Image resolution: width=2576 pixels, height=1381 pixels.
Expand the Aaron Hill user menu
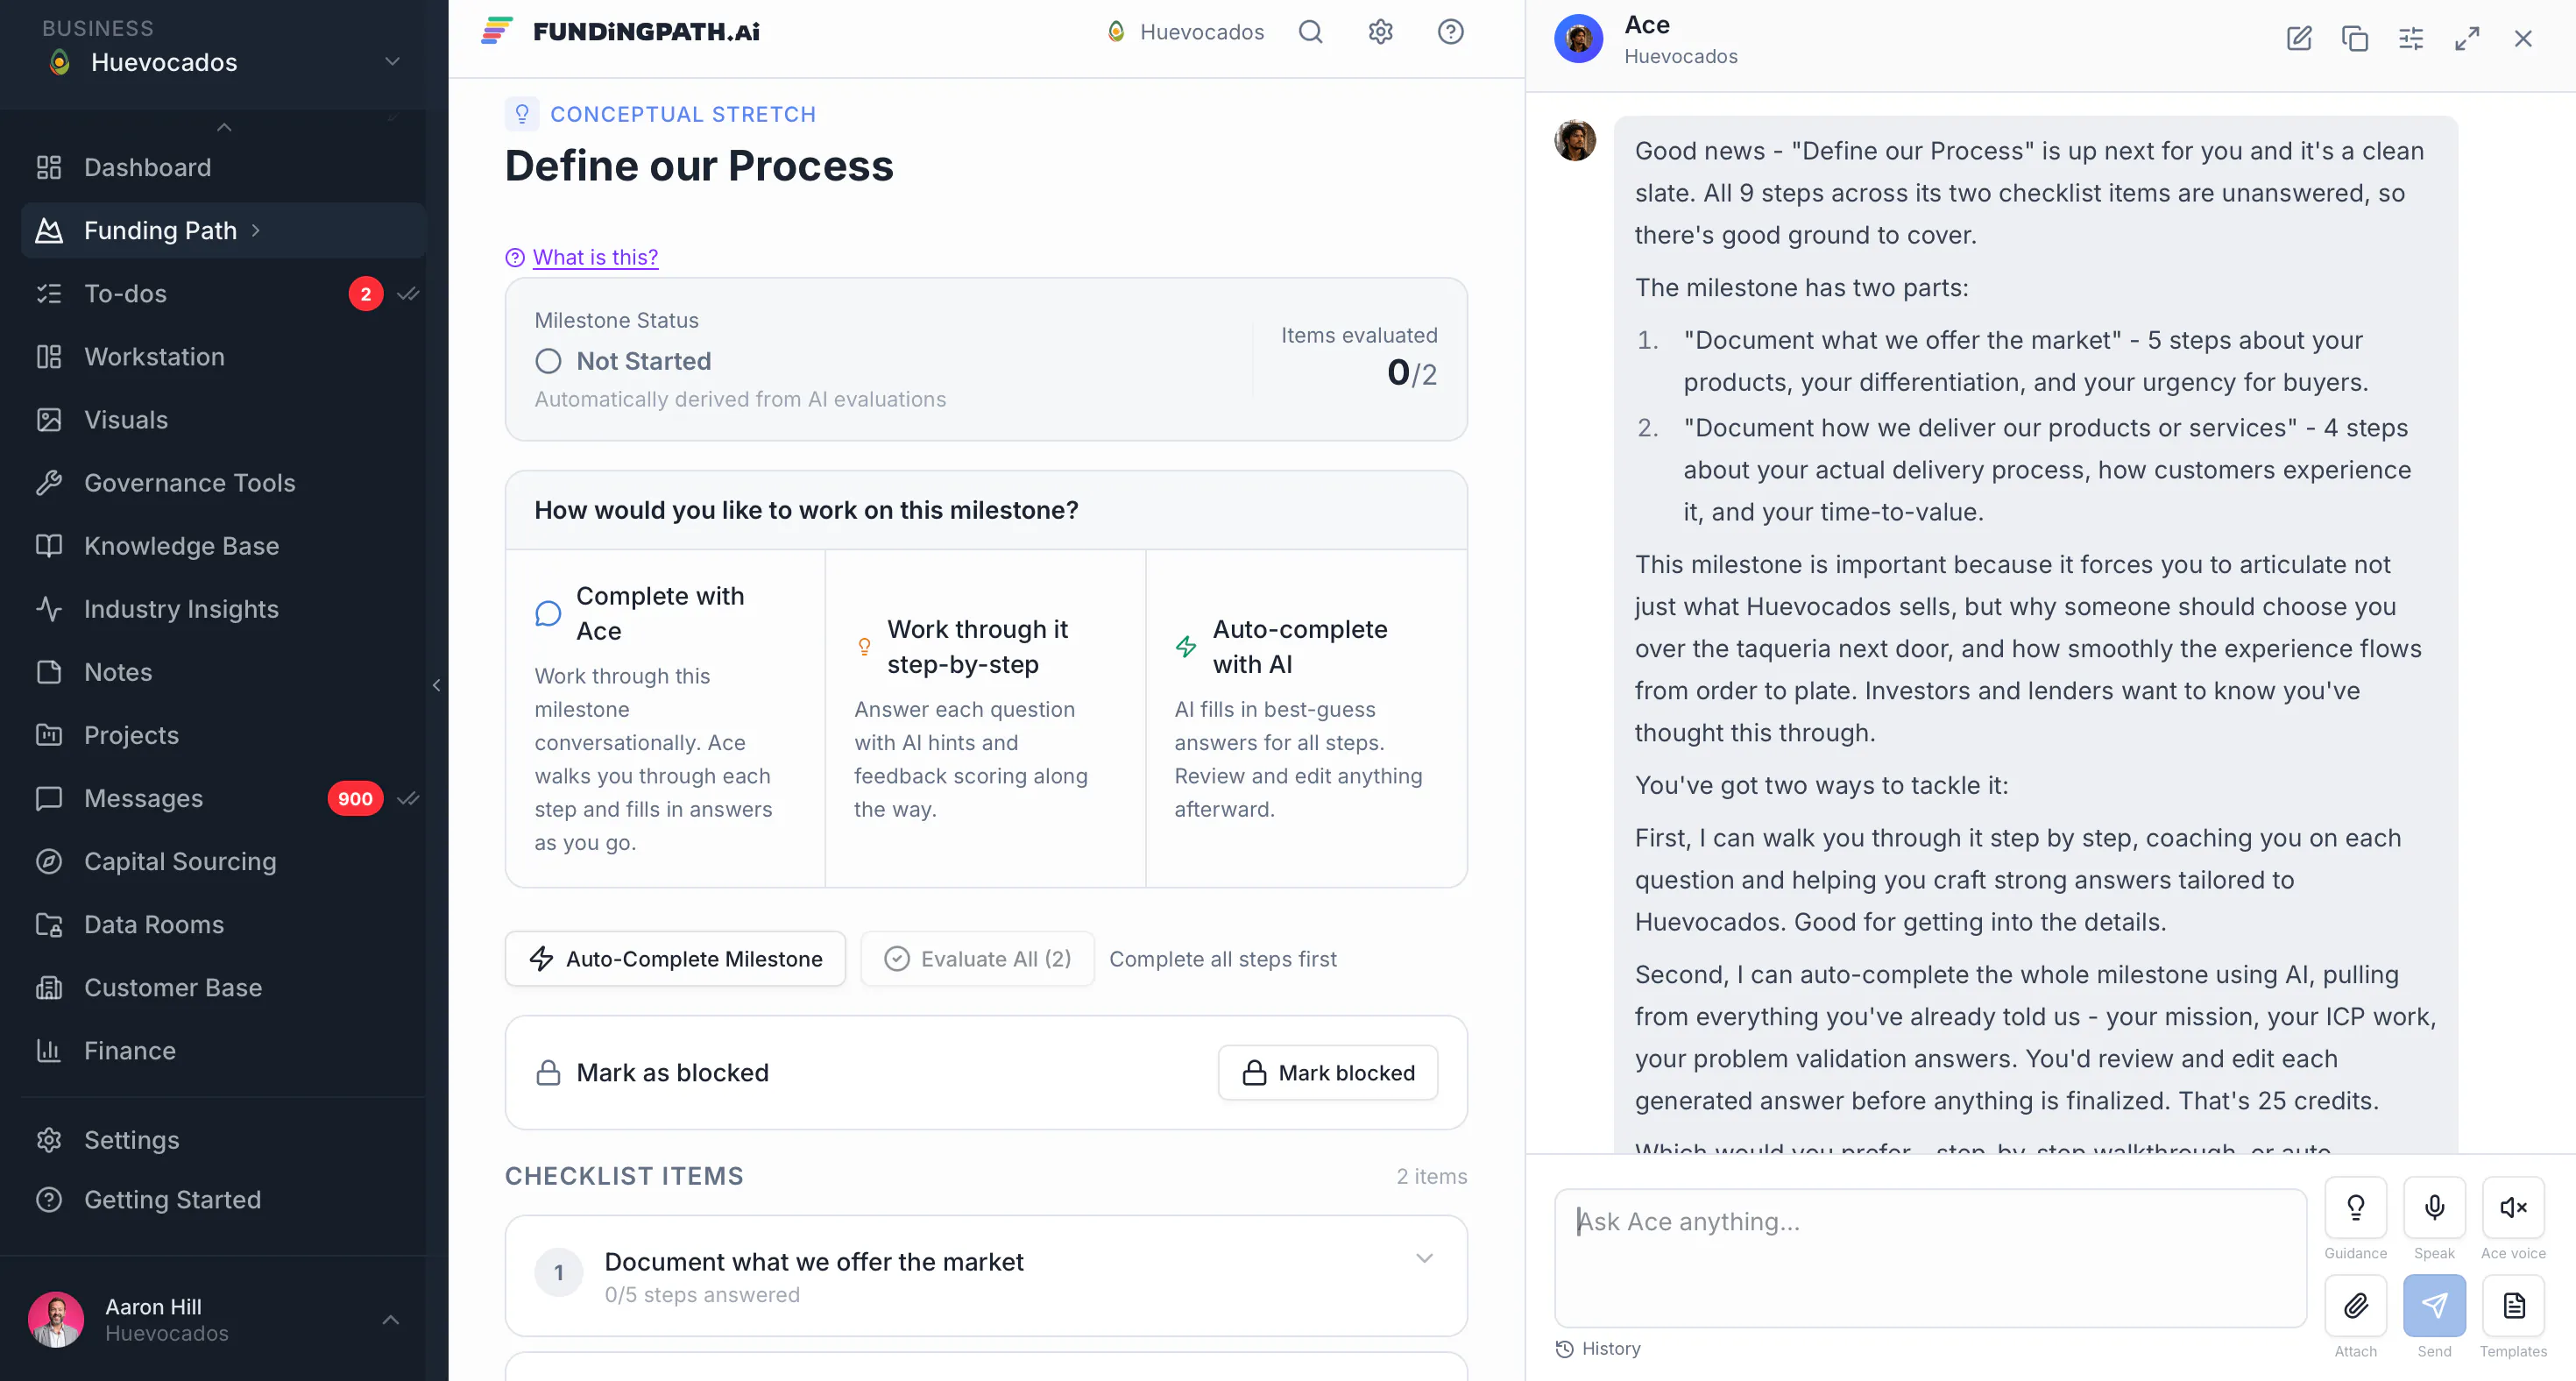pos(391,1320)
